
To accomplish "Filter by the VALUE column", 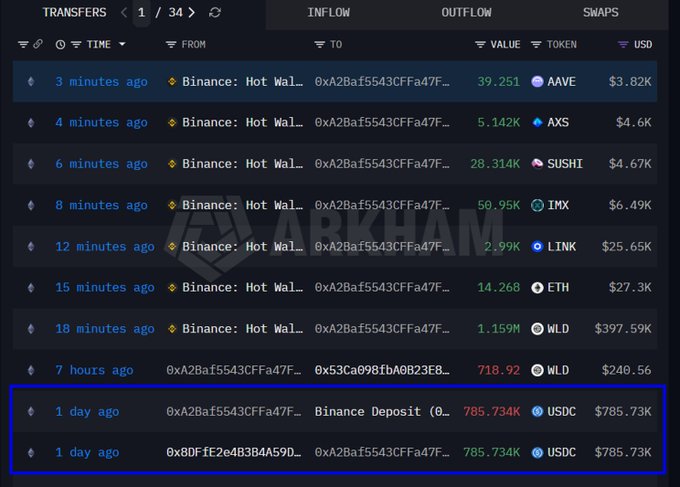I will point(480,44).
